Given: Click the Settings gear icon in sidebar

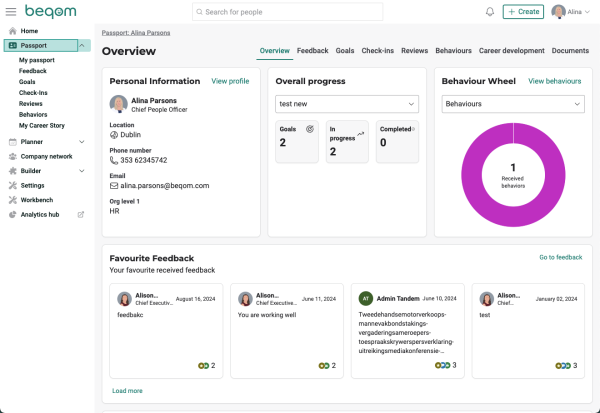Looking at the screenshot, I should click(x=11, y=185).
